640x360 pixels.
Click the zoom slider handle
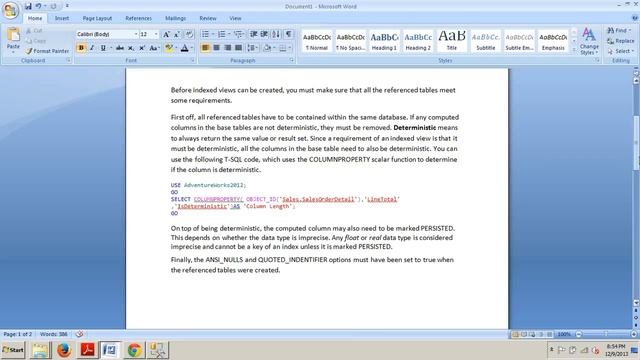click(606, 334)
